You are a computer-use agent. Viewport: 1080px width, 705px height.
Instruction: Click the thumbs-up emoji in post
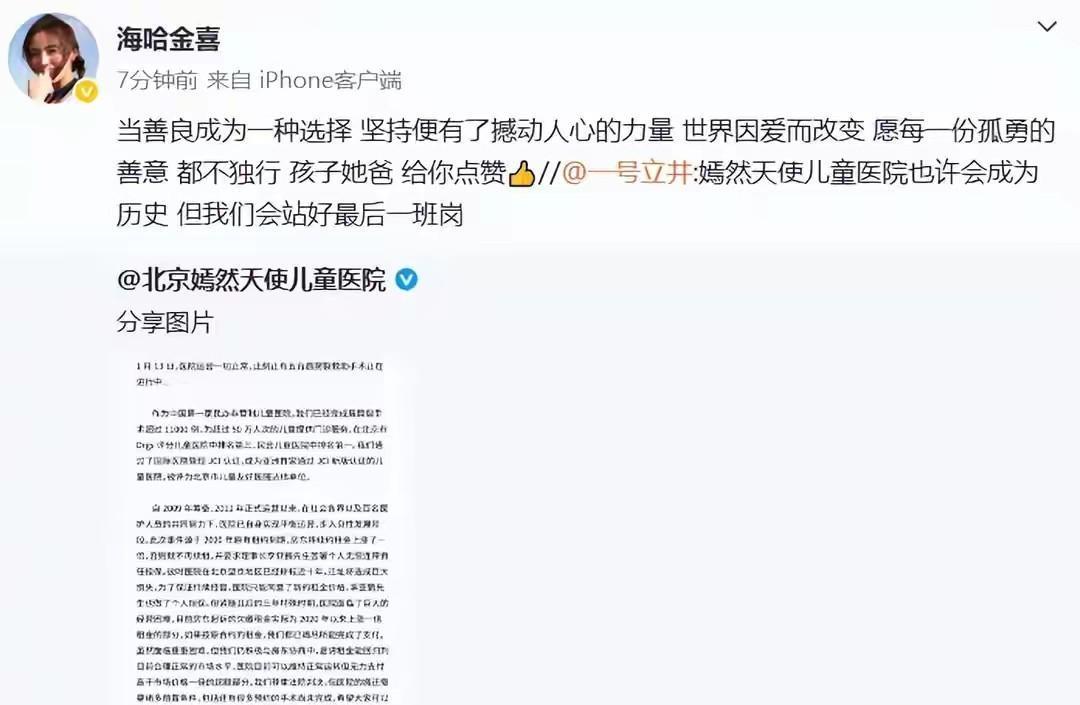[x=521, y=173]
